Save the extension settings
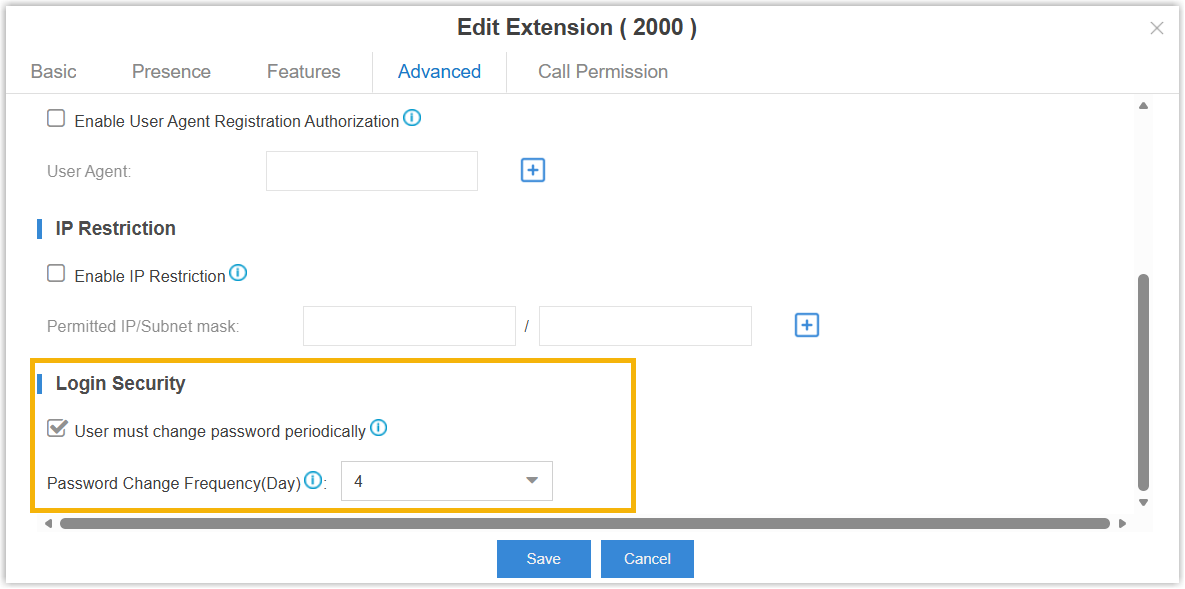The height and width of the screenshot is (589, 1185). click(543, 559)
